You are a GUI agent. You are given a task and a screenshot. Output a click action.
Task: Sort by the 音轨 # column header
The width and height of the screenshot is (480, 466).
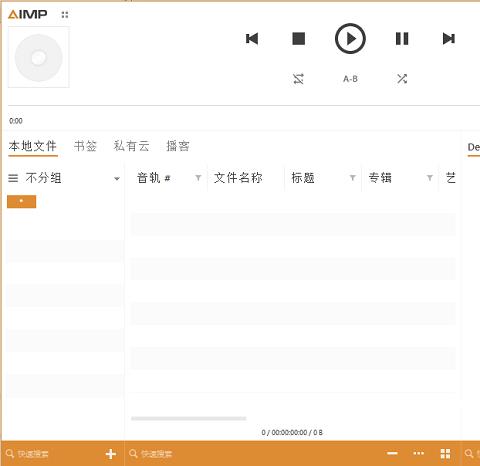(x=154, y=178)
